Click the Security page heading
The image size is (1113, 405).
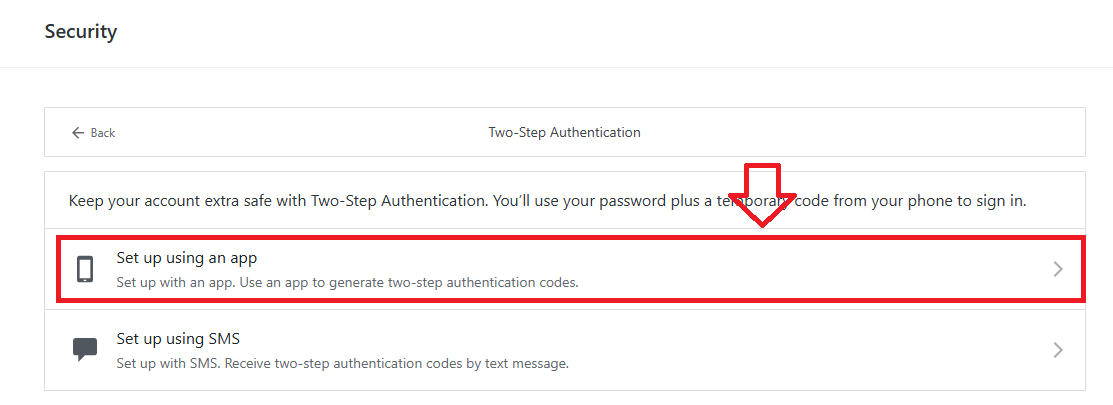(x=81, y=32)
